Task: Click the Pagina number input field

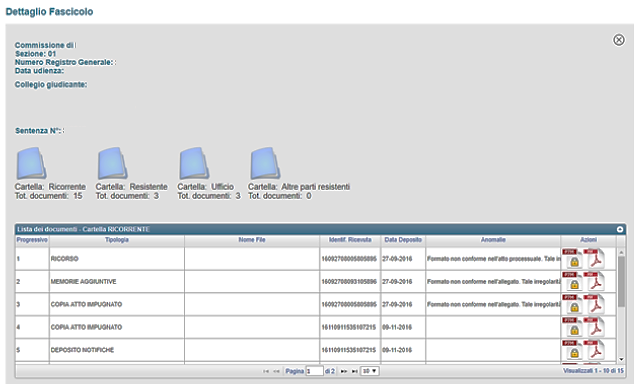Action: coord(315,371)
